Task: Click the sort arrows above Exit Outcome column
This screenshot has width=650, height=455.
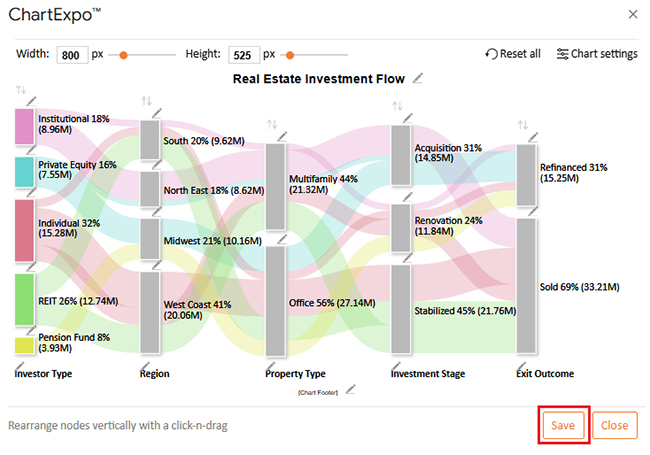Action: point(522,125)
